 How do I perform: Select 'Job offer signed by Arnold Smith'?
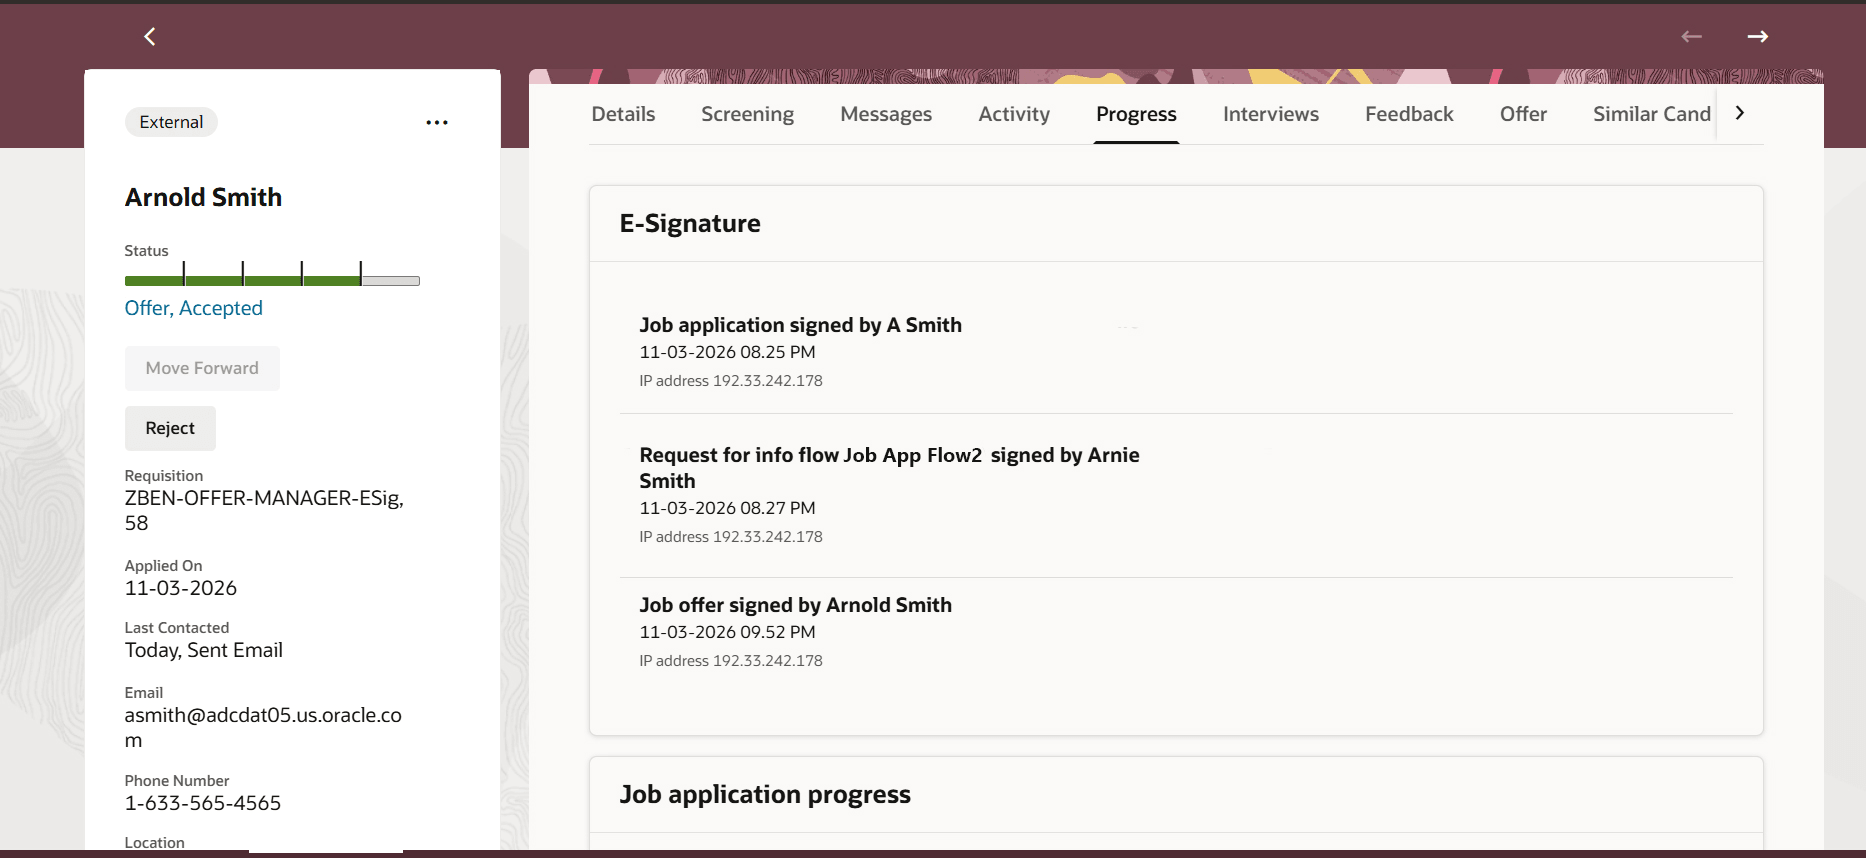click(x=795, y=605)
